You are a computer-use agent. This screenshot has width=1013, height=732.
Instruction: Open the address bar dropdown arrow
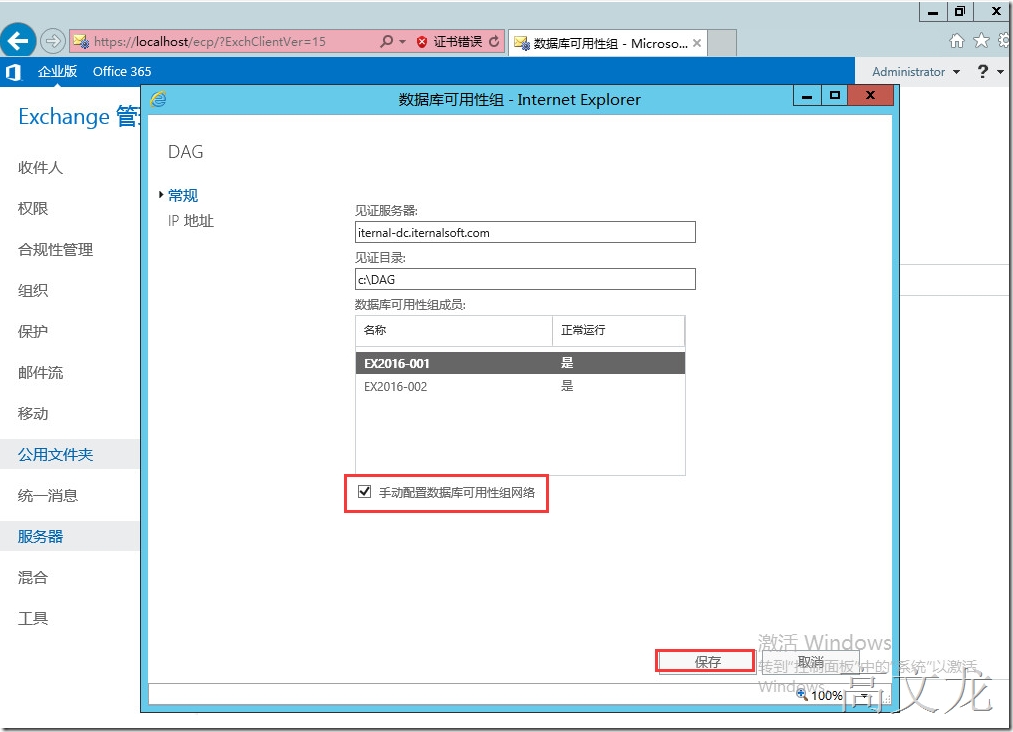tap(402, 41)
